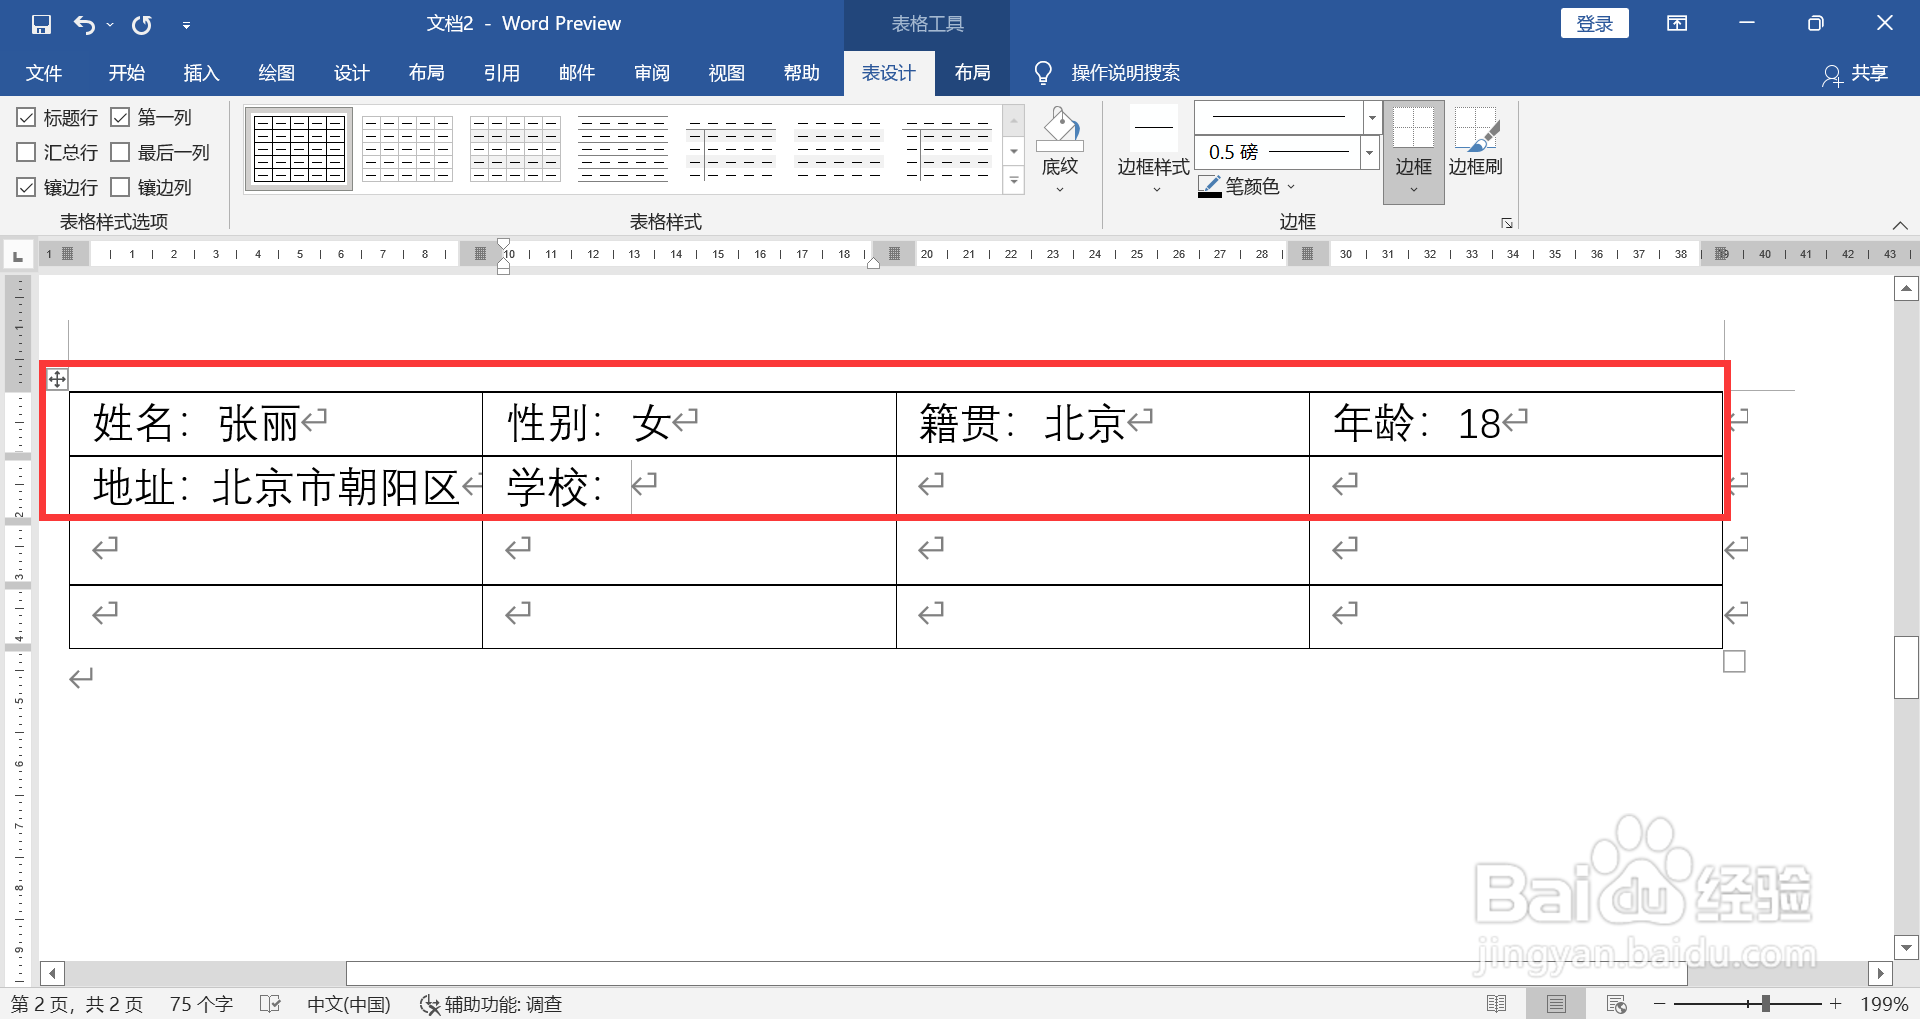Click the 边框样式 border styles icon
This screenshot has width=1920, height=1019.
point(1153,128)
